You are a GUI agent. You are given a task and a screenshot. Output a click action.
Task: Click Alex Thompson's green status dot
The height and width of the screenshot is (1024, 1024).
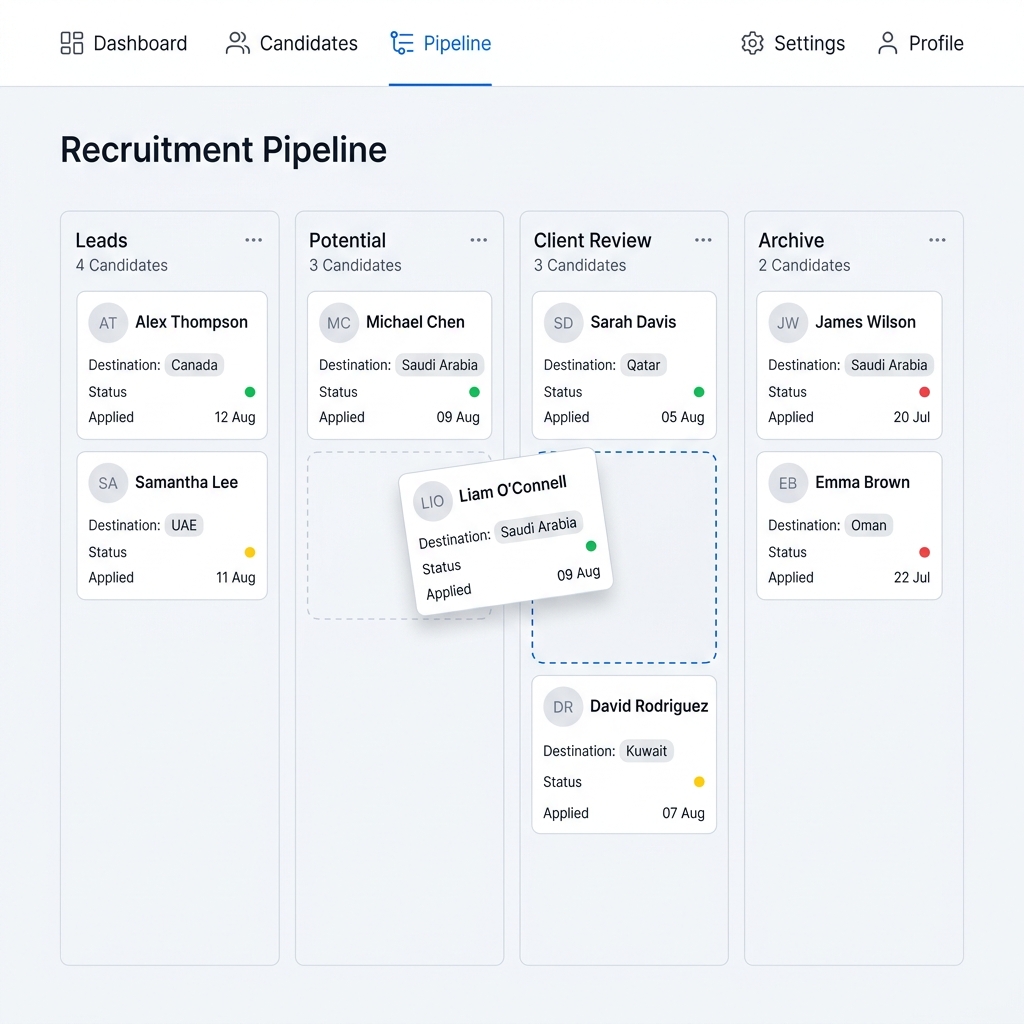click(249, 392)
